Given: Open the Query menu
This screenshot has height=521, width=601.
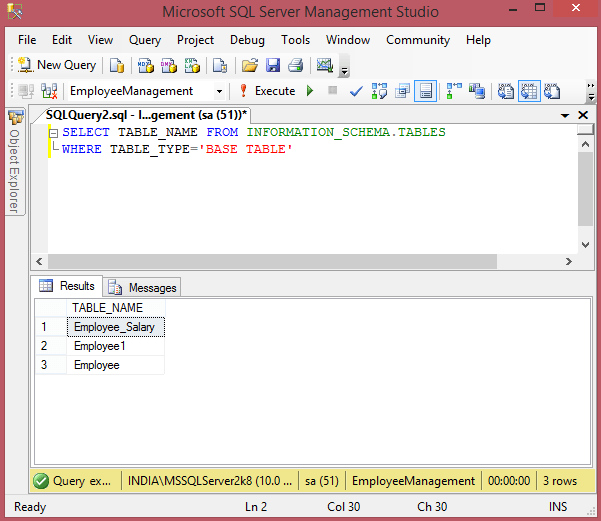Looking at the screenshot, I should [x=145, y=40].
